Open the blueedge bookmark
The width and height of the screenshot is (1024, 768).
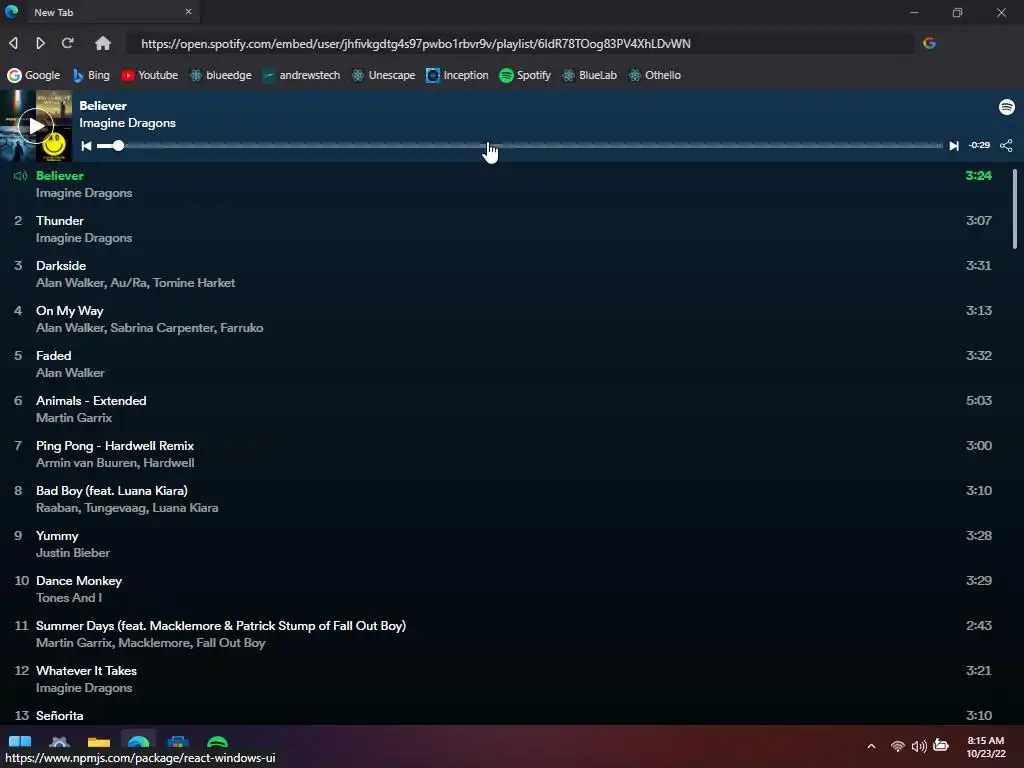pyautogui.click(x=221, y=75)
